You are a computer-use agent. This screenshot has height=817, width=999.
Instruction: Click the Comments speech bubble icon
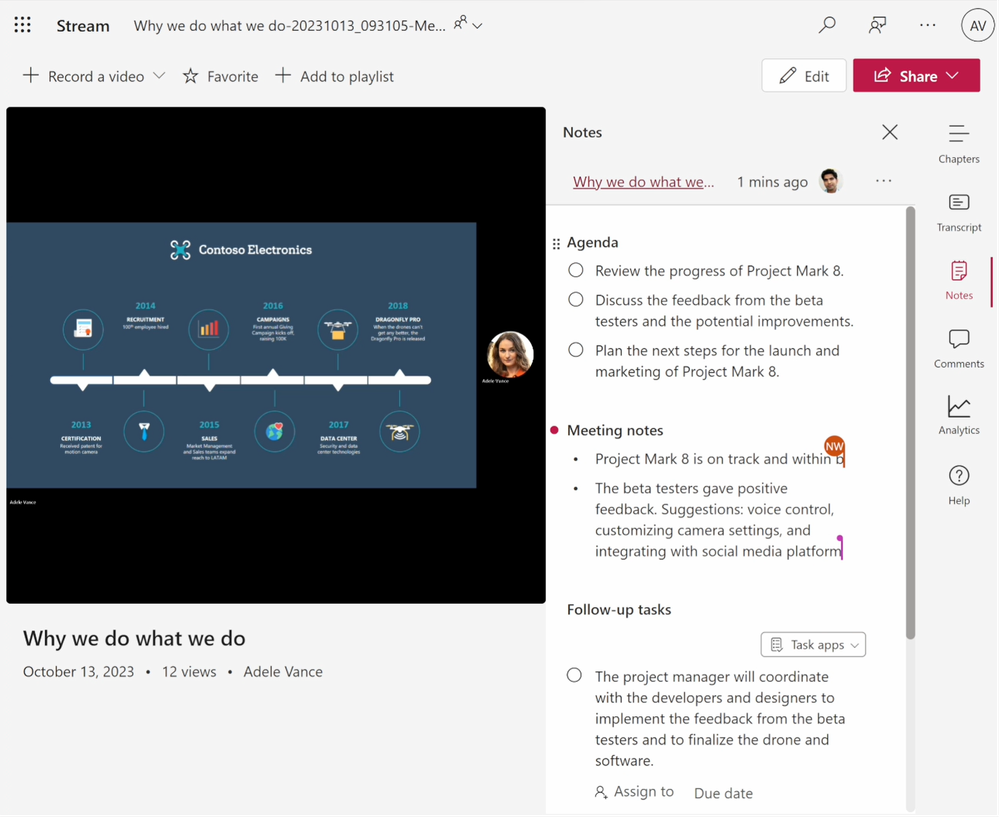tap(958, 338)
